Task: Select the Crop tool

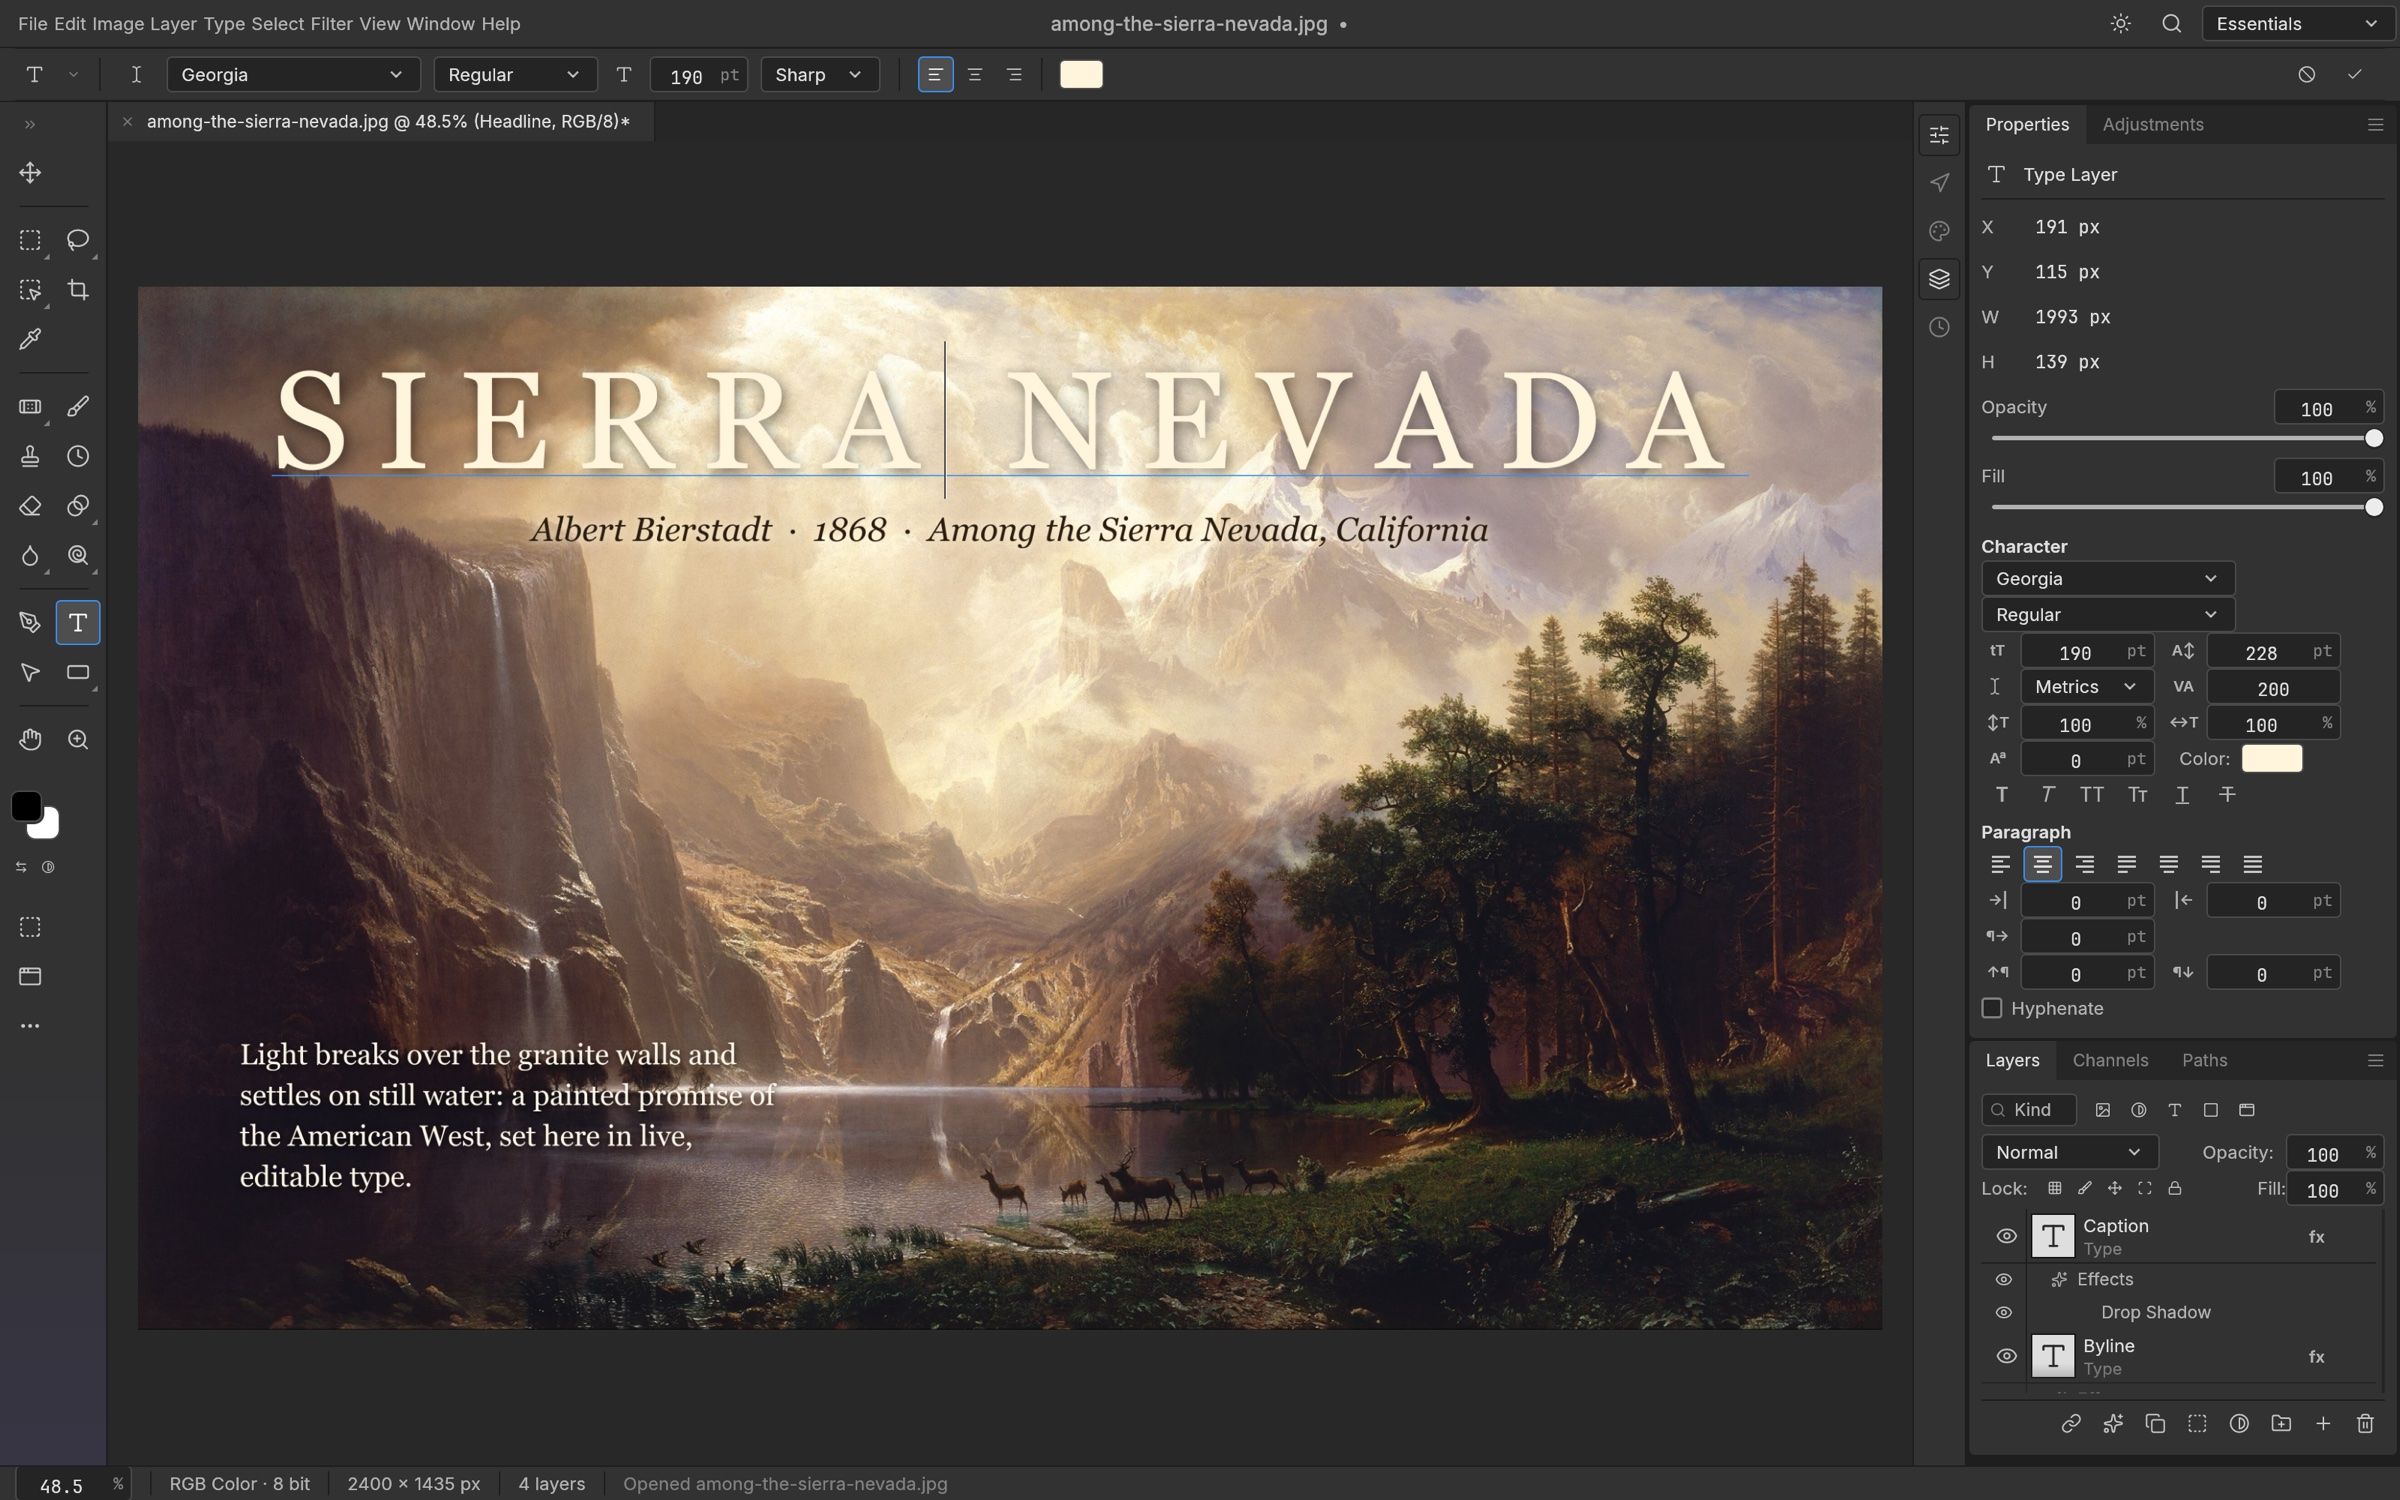Action: [x=78, y=290]
